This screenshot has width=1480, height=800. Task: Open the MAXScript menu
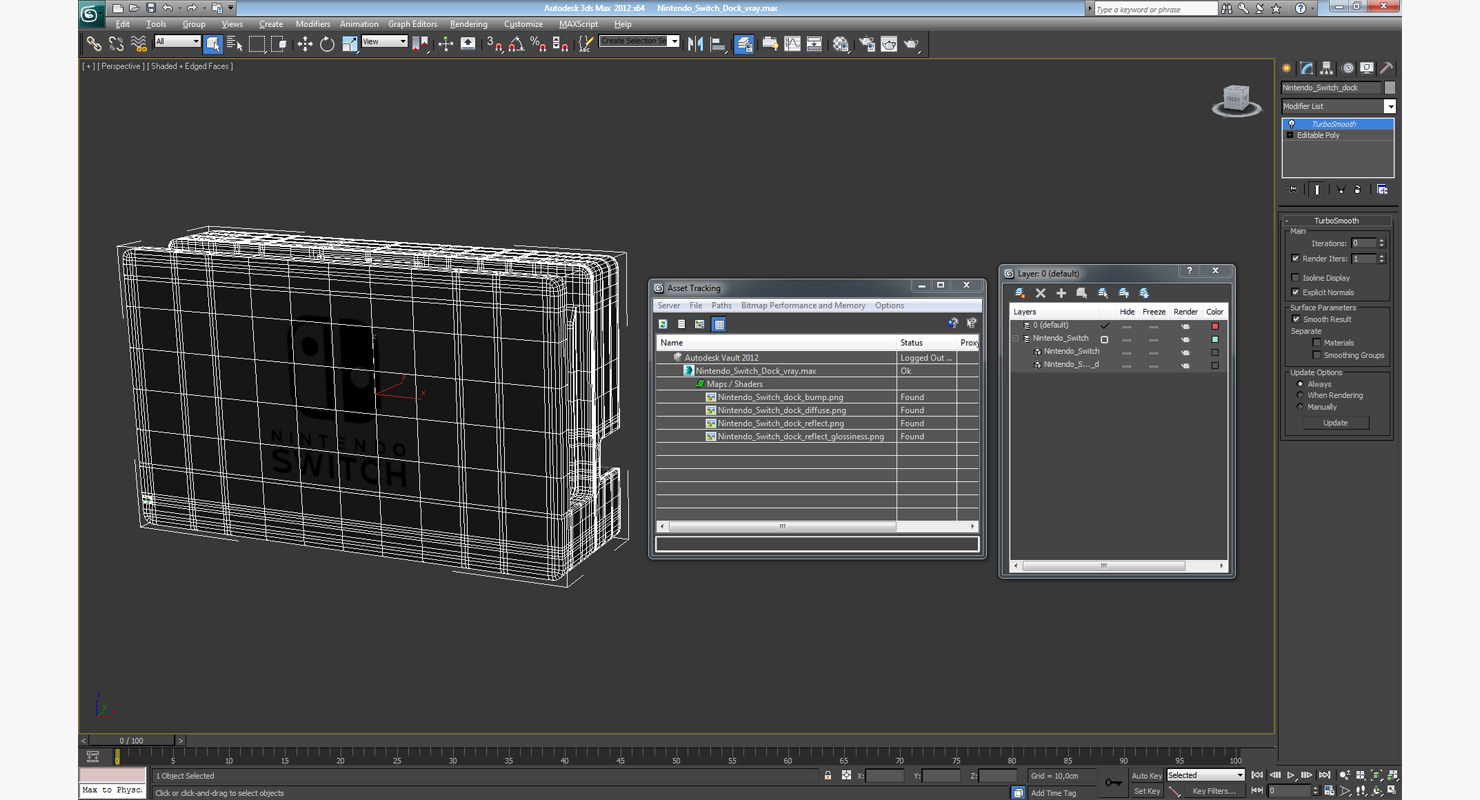578,24
